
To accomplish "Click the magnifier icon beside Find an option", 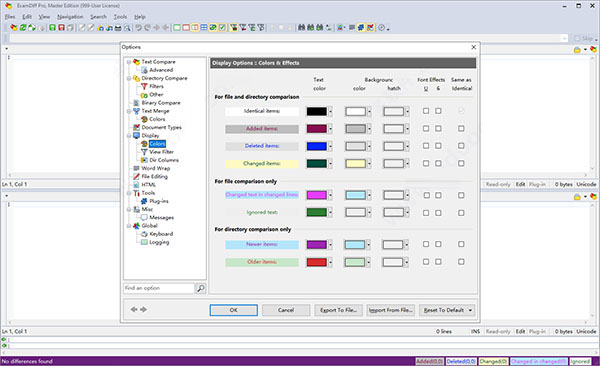I will (201, 288).
